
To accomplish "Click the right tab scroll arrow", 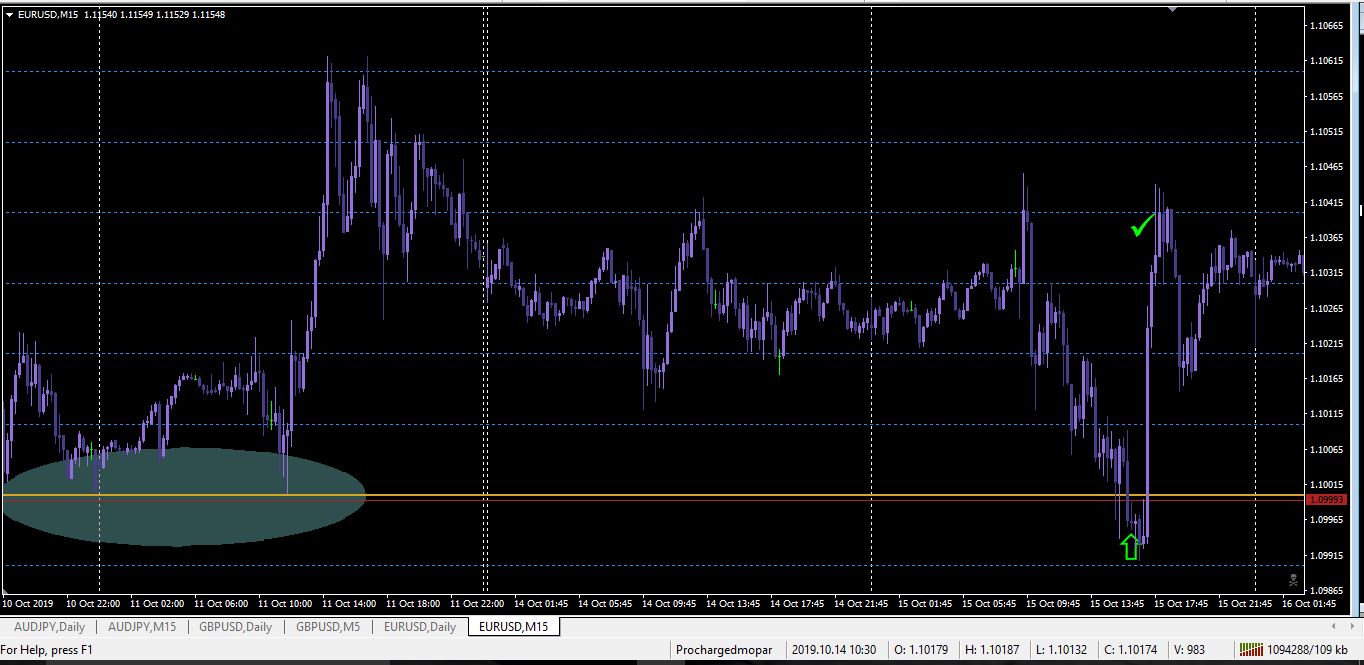I will coord(1354,627).
